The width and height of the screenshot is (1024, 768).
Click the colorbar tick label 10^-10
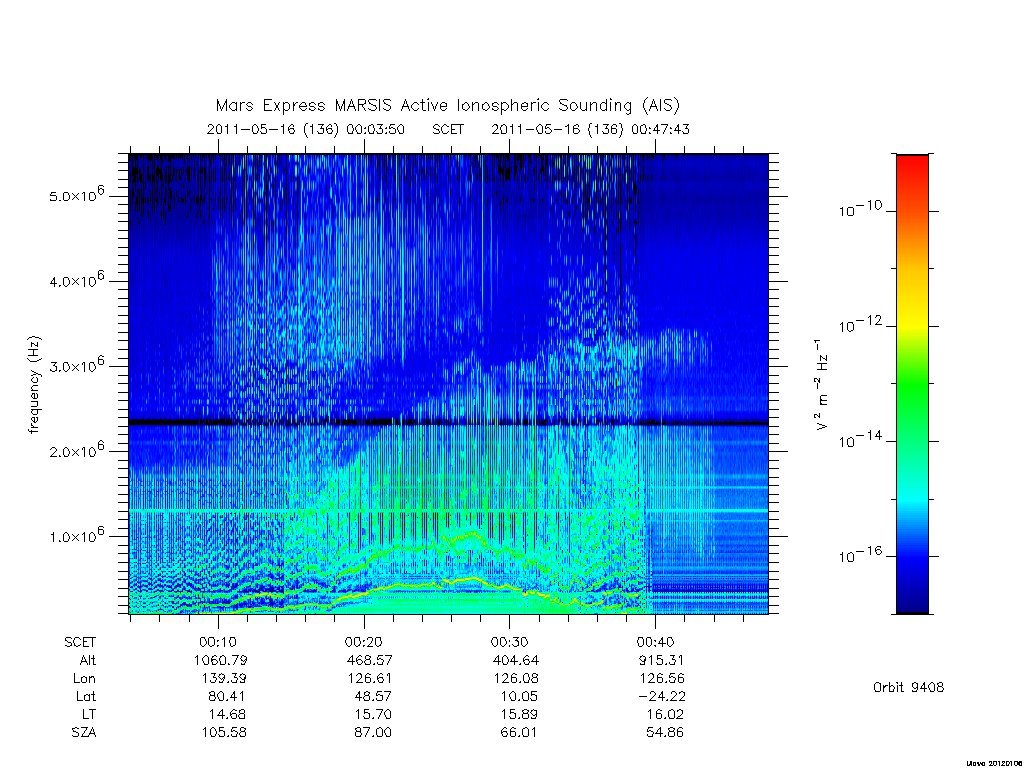point(860,209)
